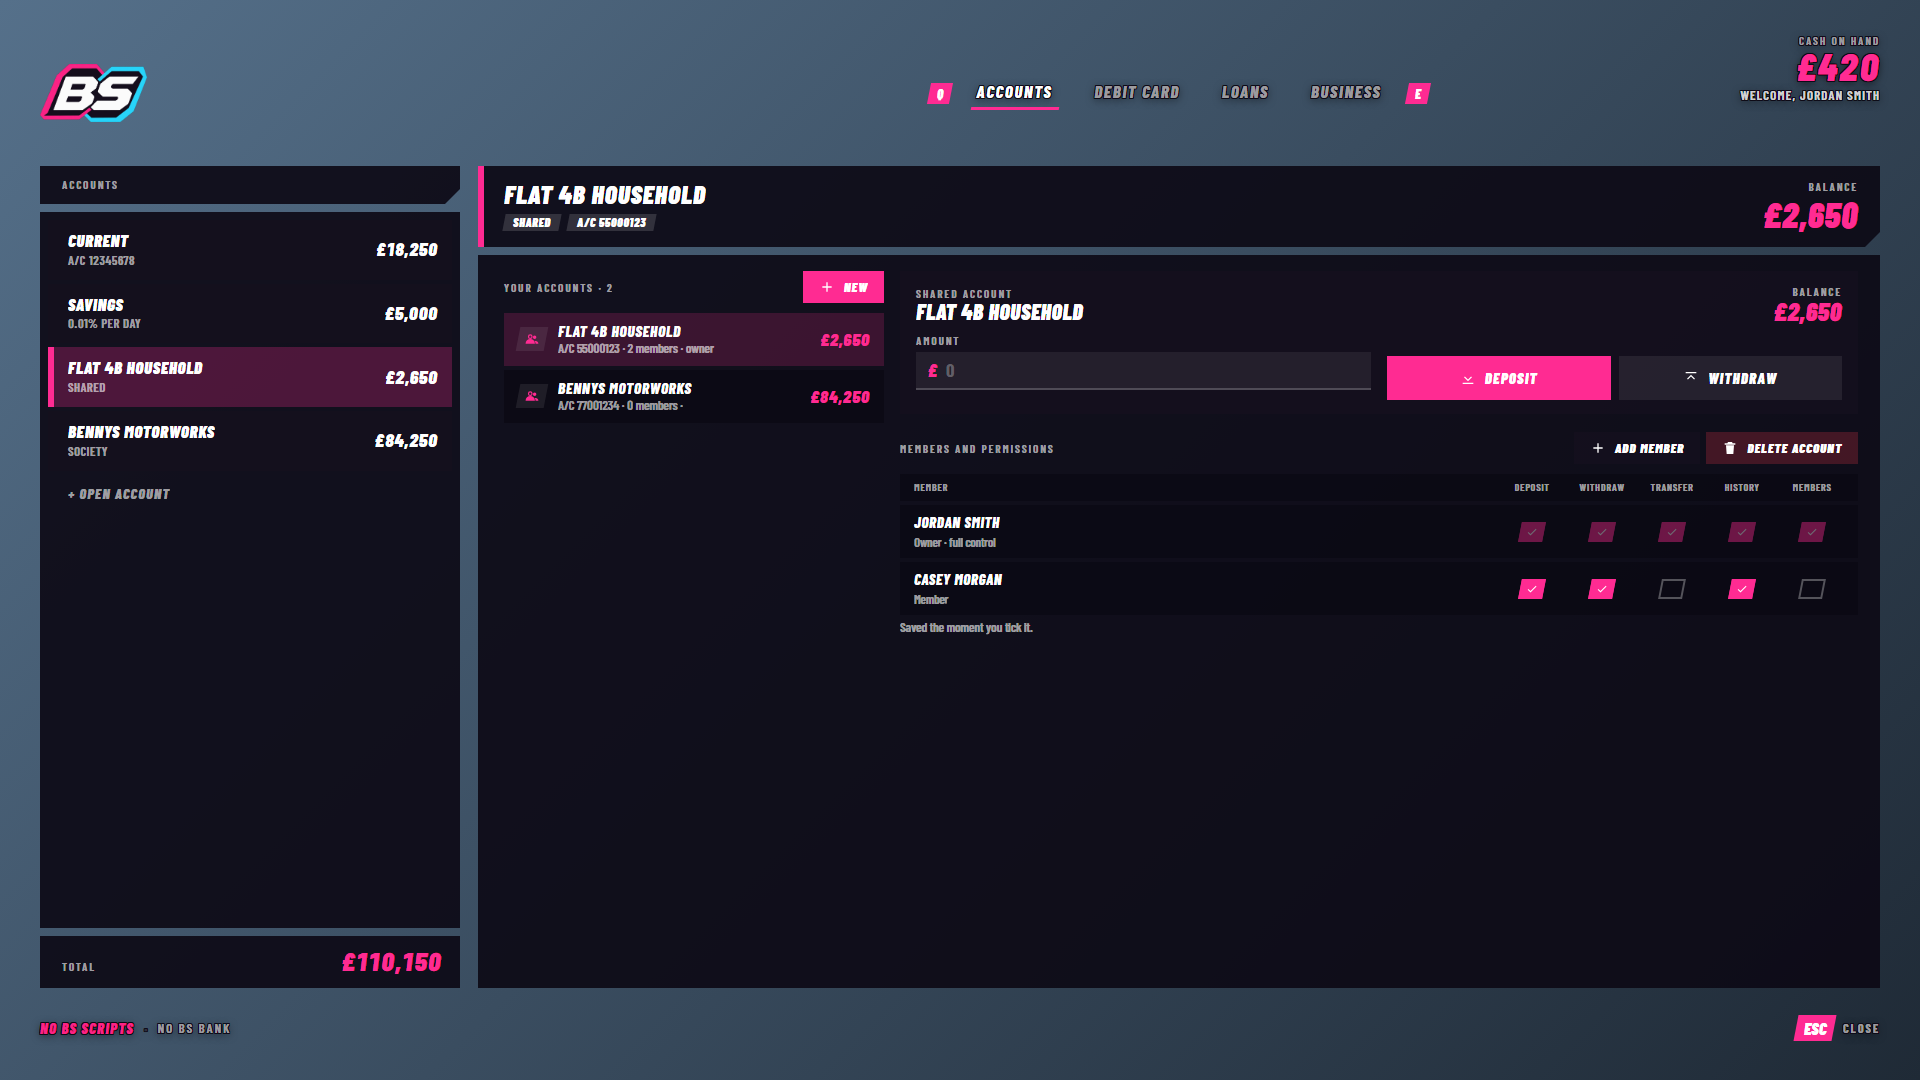
Task: Select Flat 4B Household in sidebar
Action: point(250,377)
